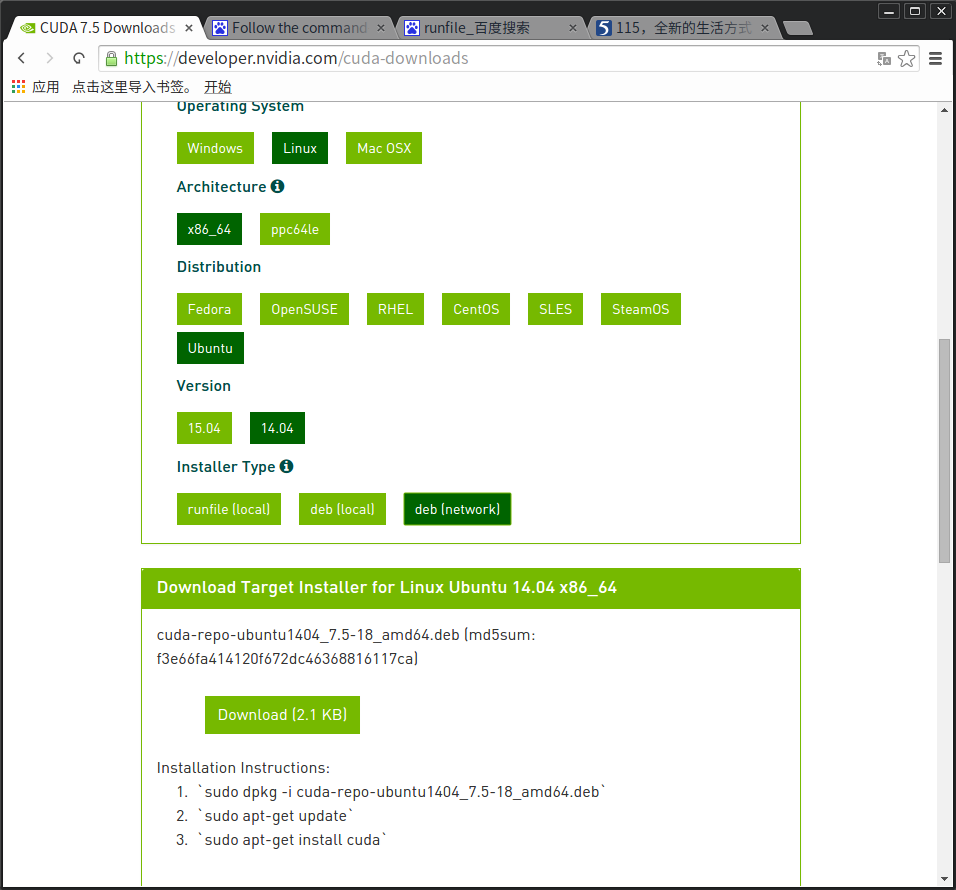Select Ubuntu version 15.04
The height and width of the screenshot is (890, 956).
point(204,428)
